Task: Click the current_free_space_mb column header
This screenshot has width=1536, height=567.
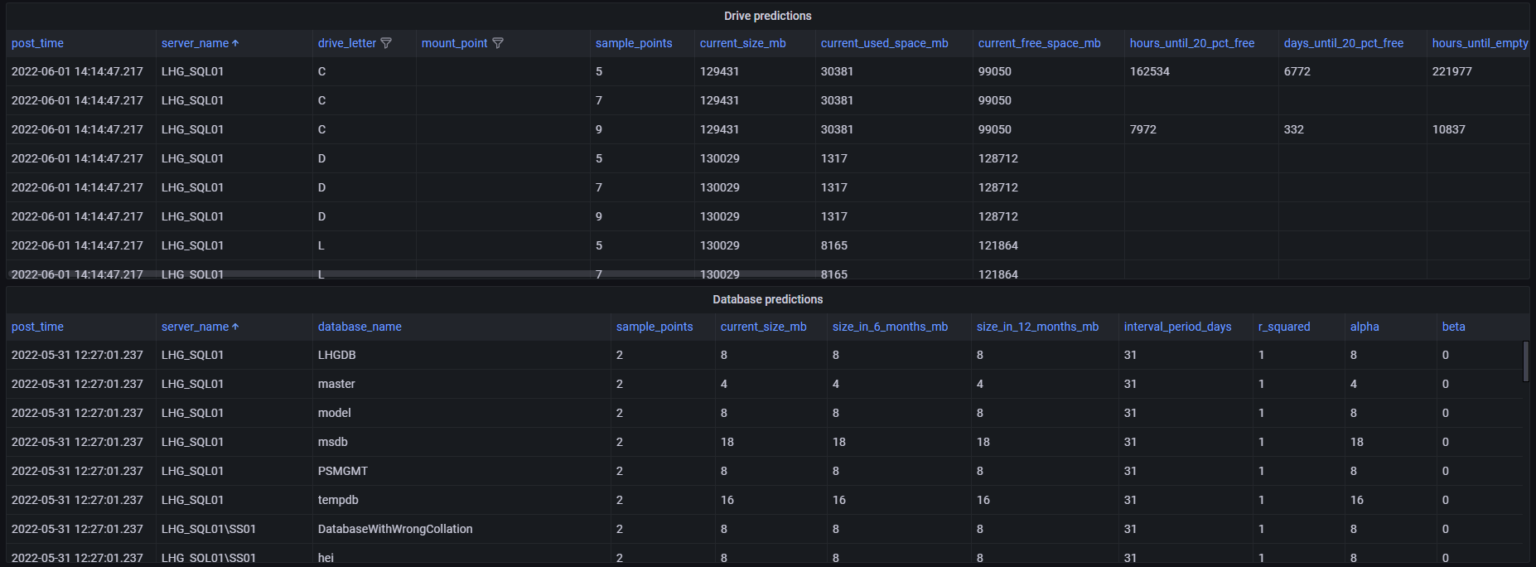Action: click(1039, 44)
